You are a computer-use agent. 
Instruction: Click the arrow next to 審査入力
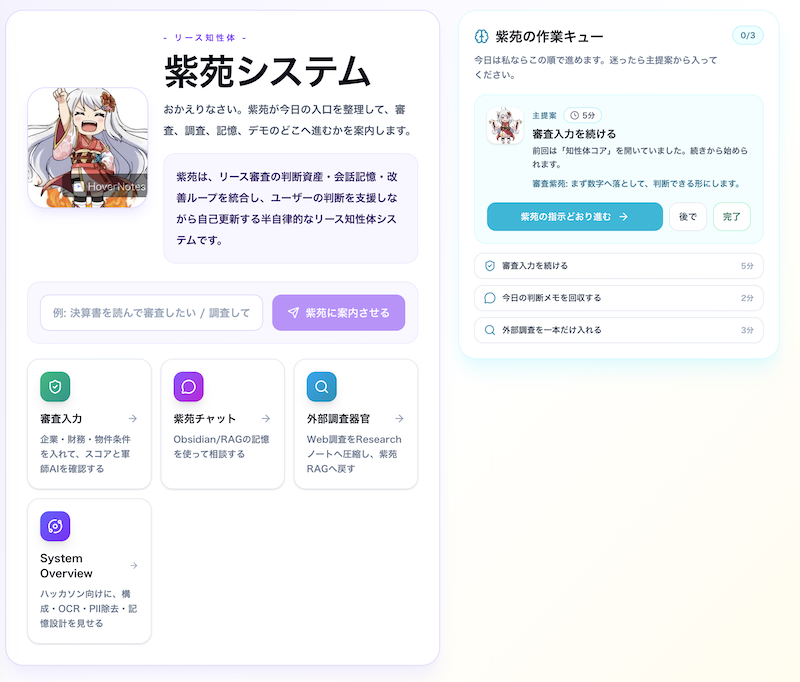(133, 418)
